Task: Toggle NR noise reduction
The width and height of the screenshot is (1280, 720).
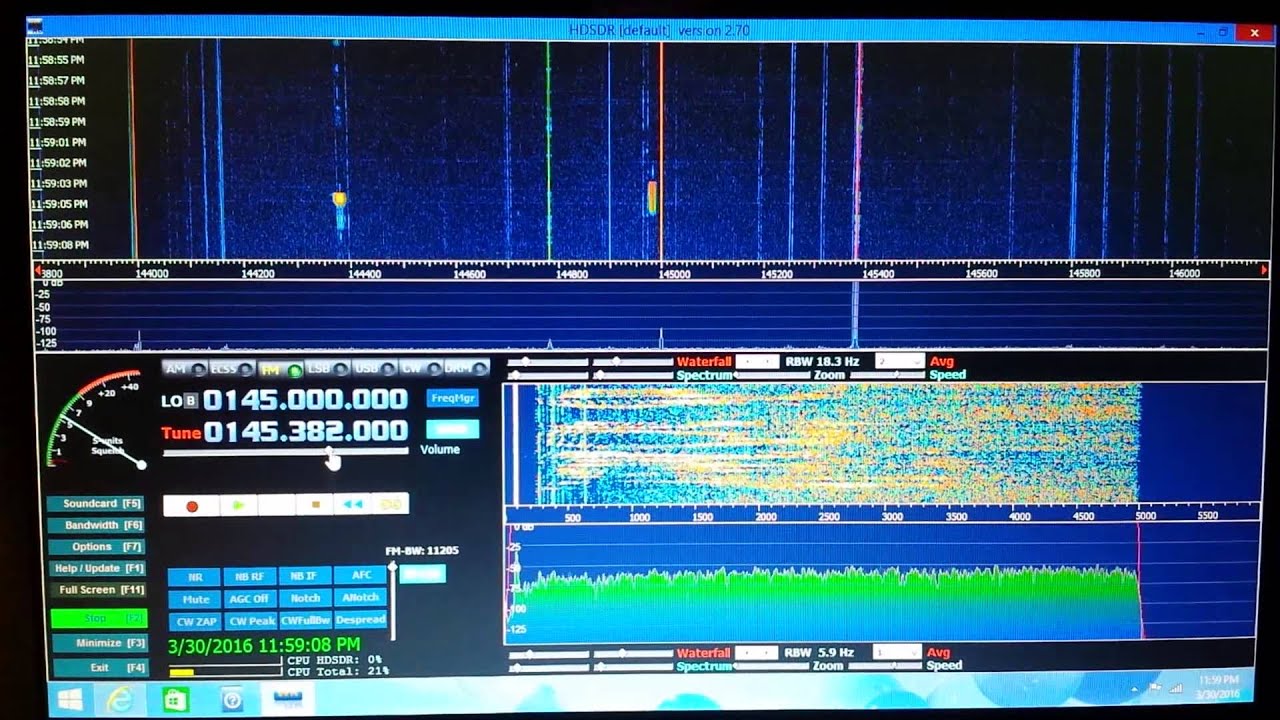Action: click(194, 577)
